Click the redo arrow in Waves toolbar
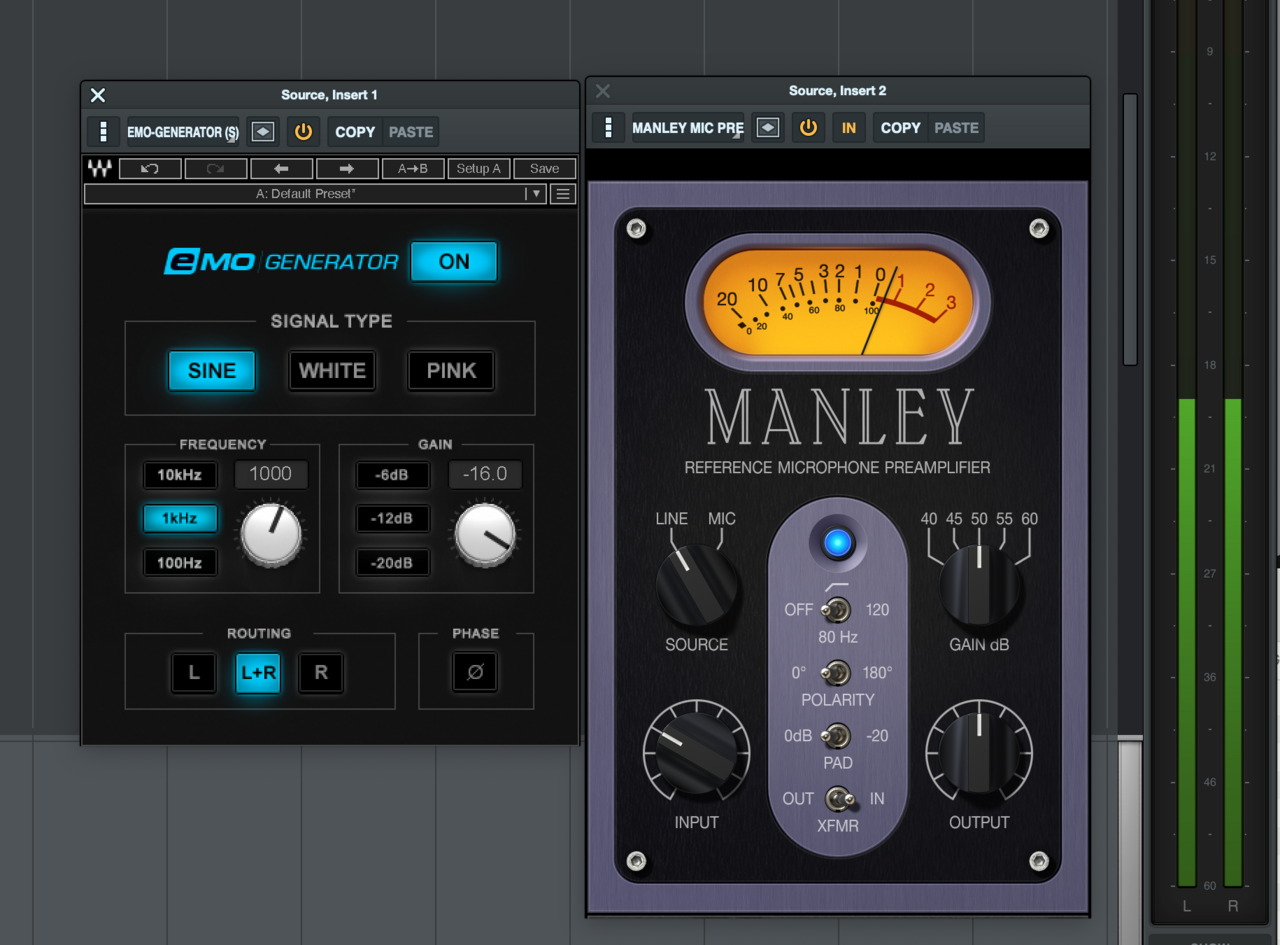 click(215, 169)
